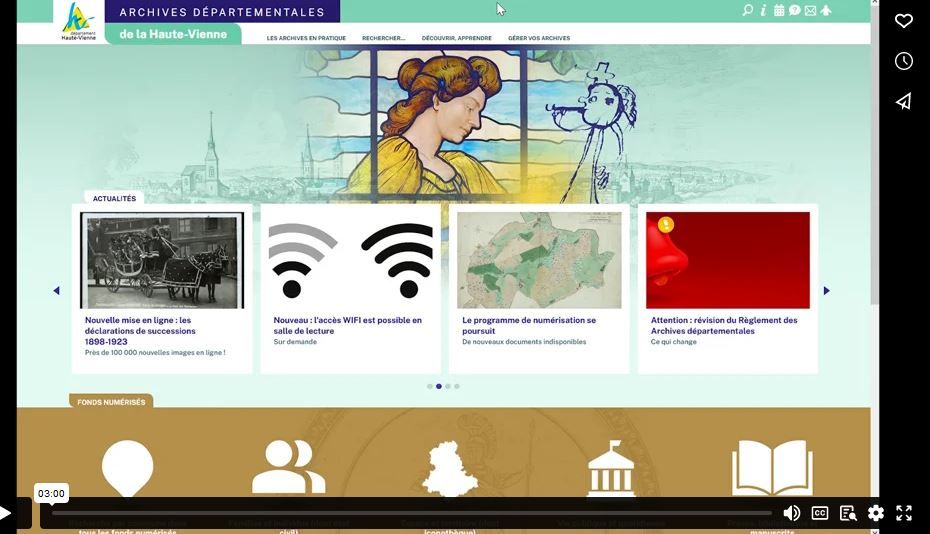Click the envelope contact icon

pyautogui.click(x=810, y=11)
